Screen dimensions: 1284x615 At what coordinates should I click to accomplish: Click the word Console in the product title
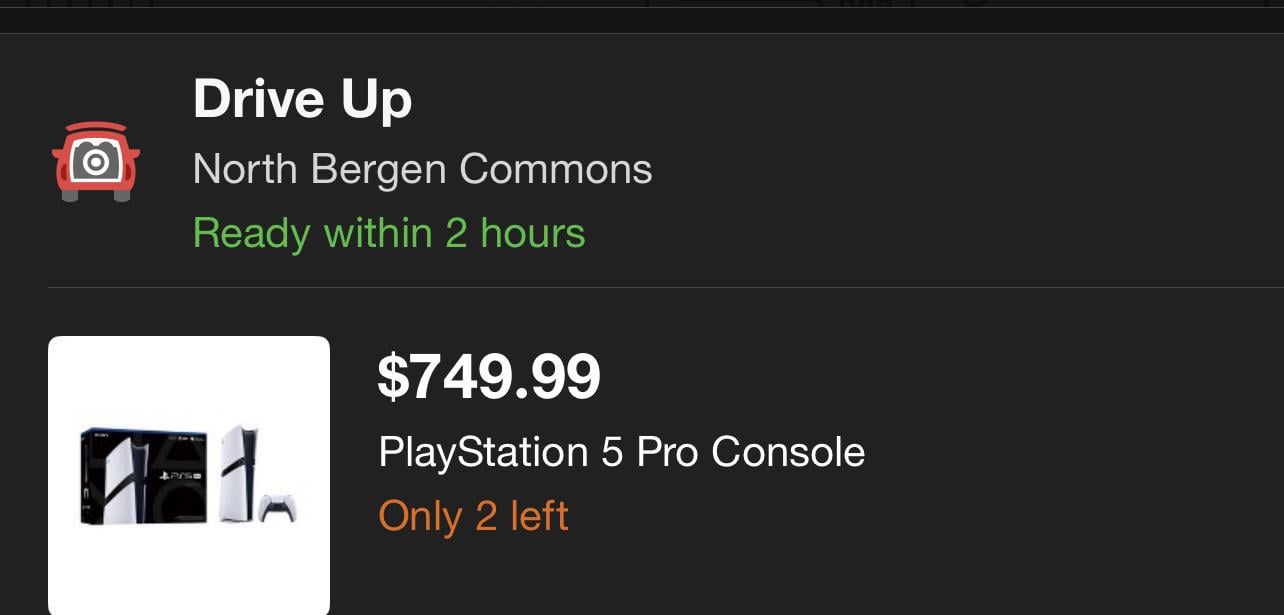click(x=788, y=453)
